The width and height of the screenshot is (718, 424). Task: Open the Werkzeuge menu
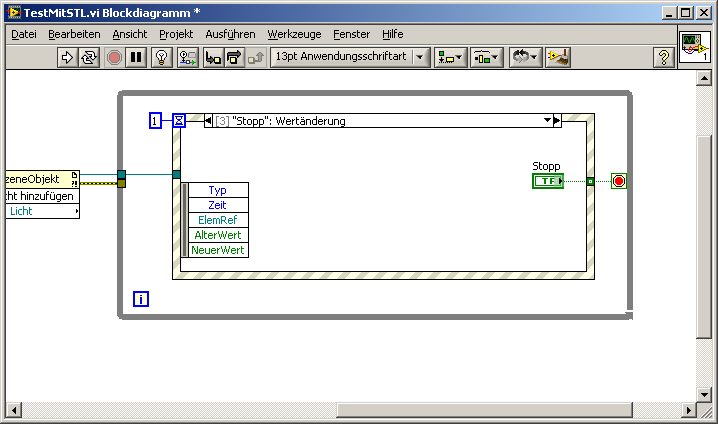294,34
